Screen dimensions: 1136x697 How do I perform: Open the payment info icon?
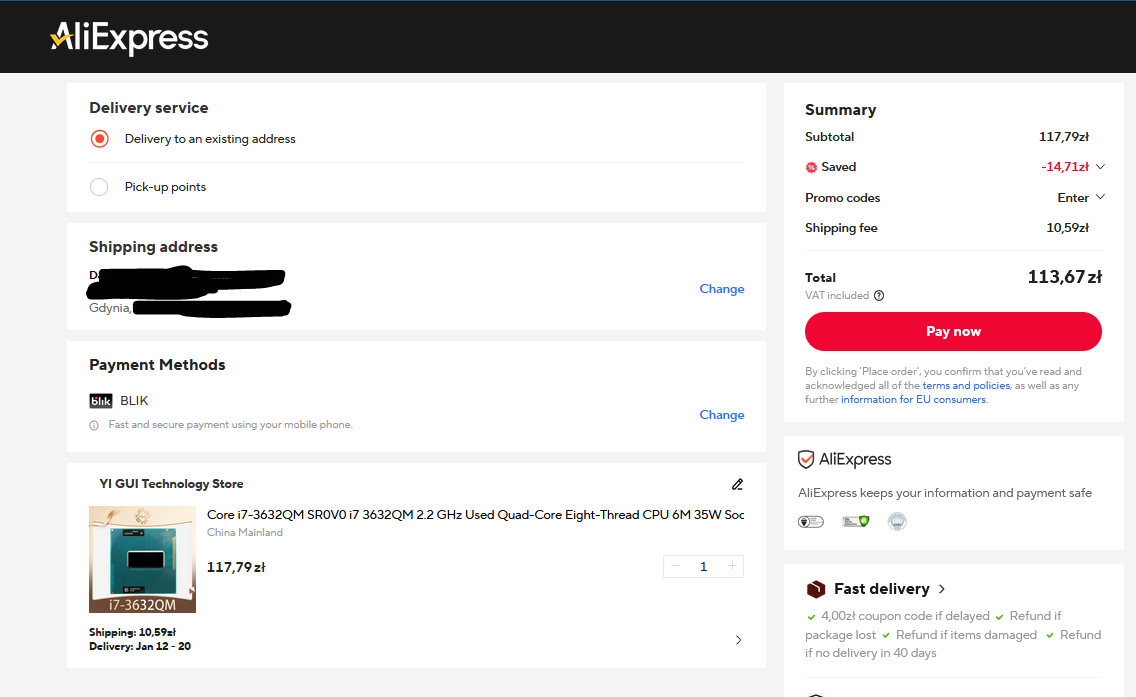click(94, 425)
